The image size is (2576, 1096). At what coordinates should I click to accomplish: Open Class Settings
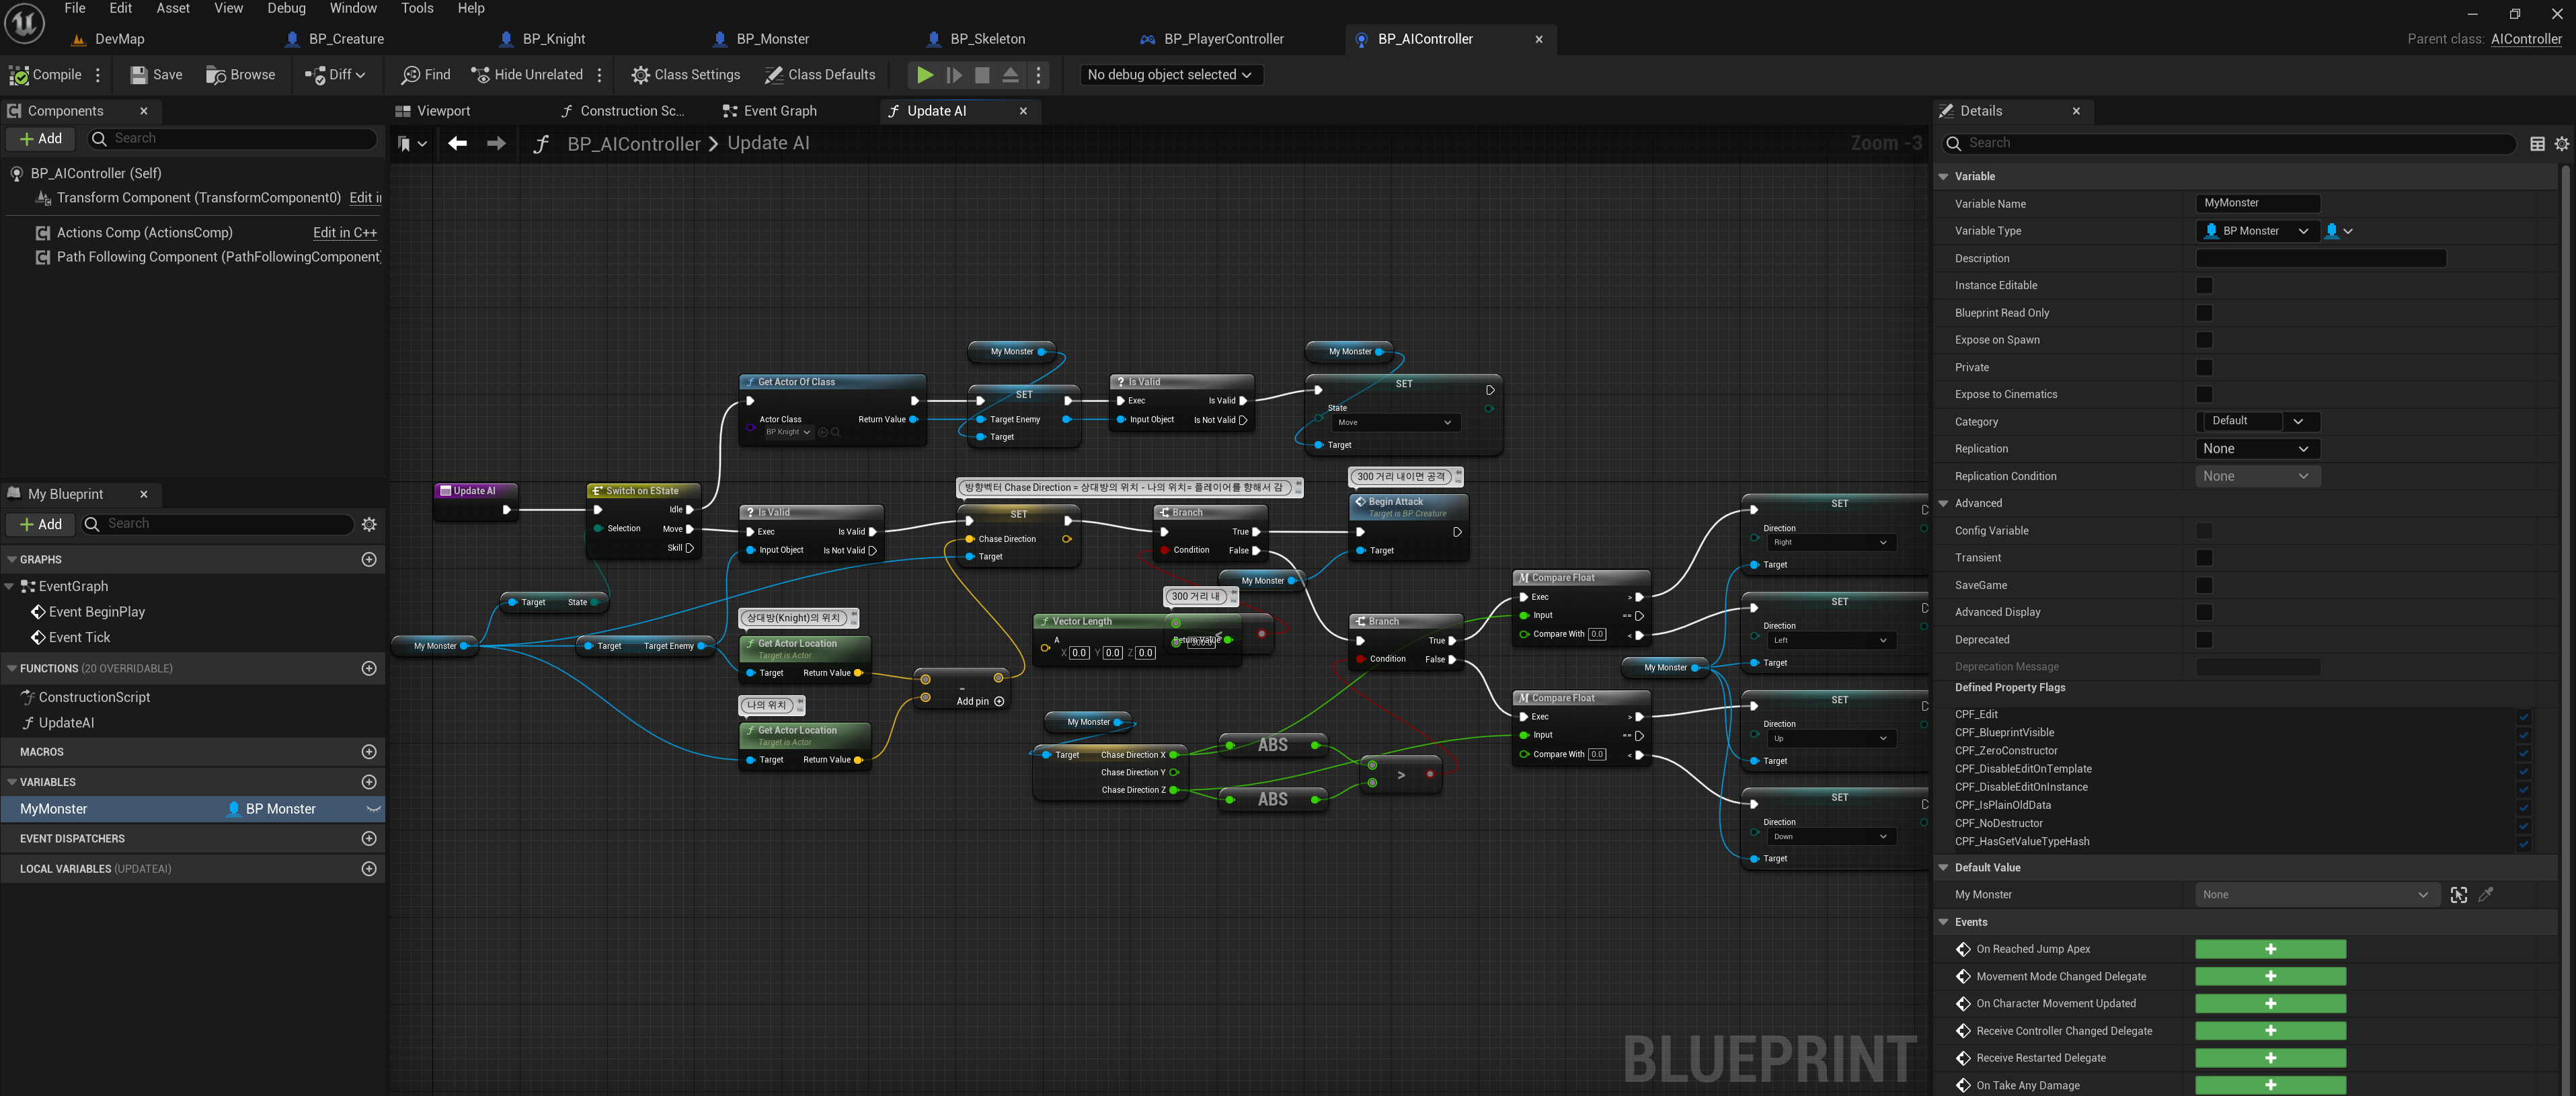[x=686, y=75]
